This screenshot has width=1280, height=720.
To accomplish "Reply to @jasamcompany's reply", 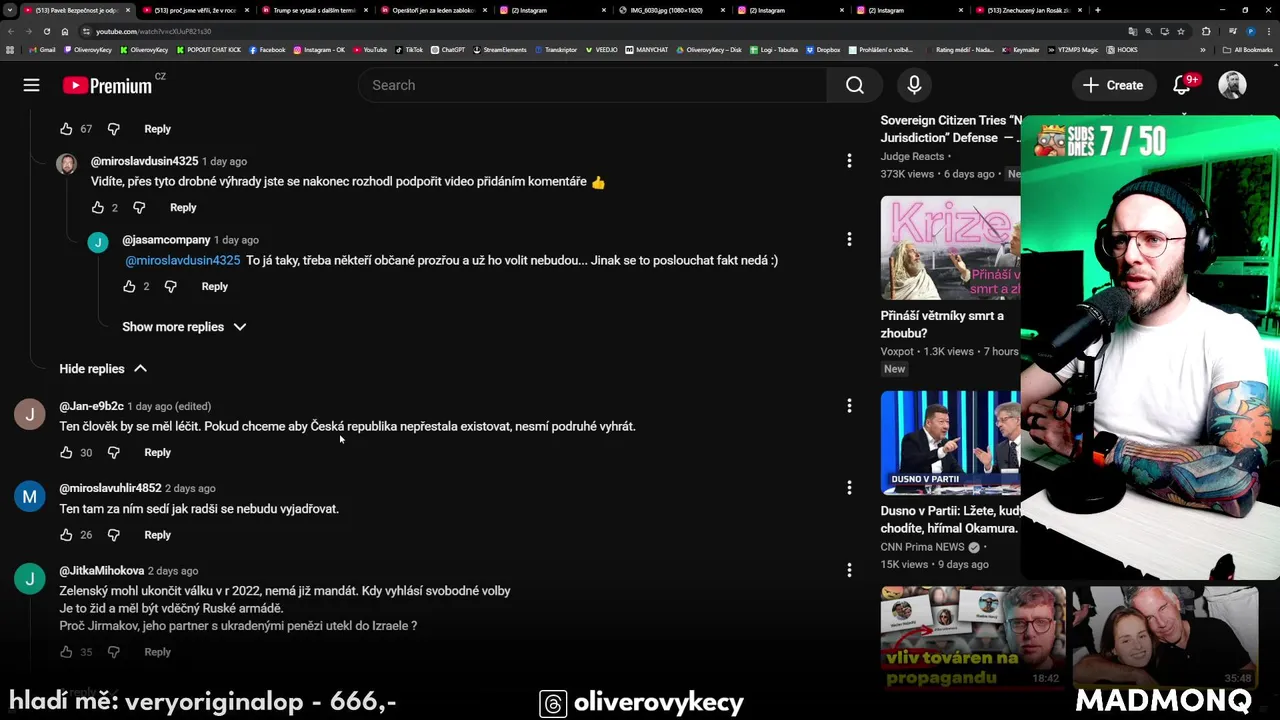I will tap(214, 286).
